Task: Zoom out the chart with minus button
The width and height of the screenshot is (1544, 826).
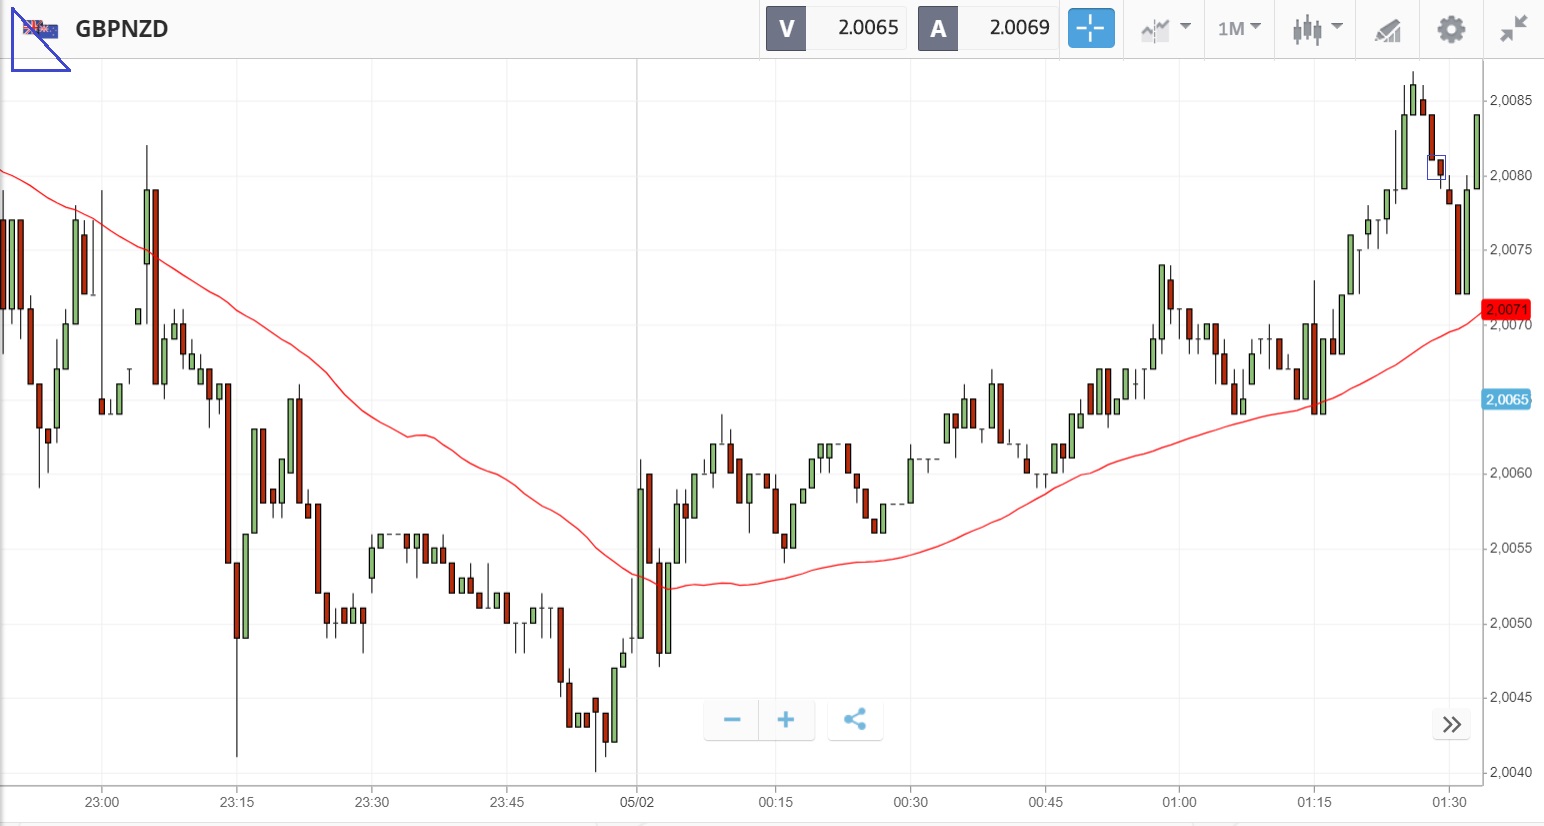Action: tap(732, 720)
